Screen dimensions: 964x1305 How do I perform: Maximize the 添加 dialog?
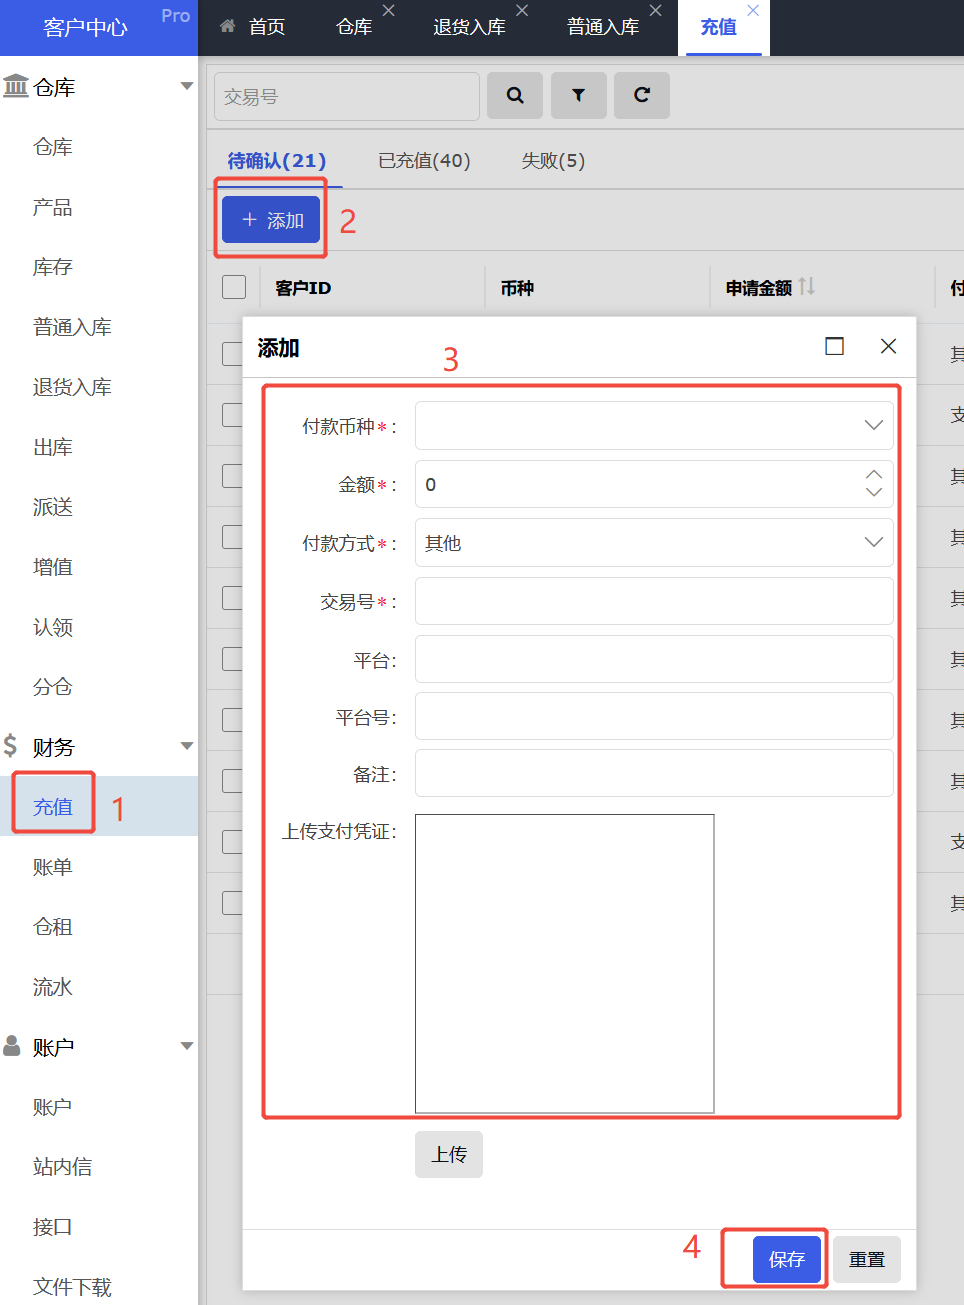(x=834, y=346)
